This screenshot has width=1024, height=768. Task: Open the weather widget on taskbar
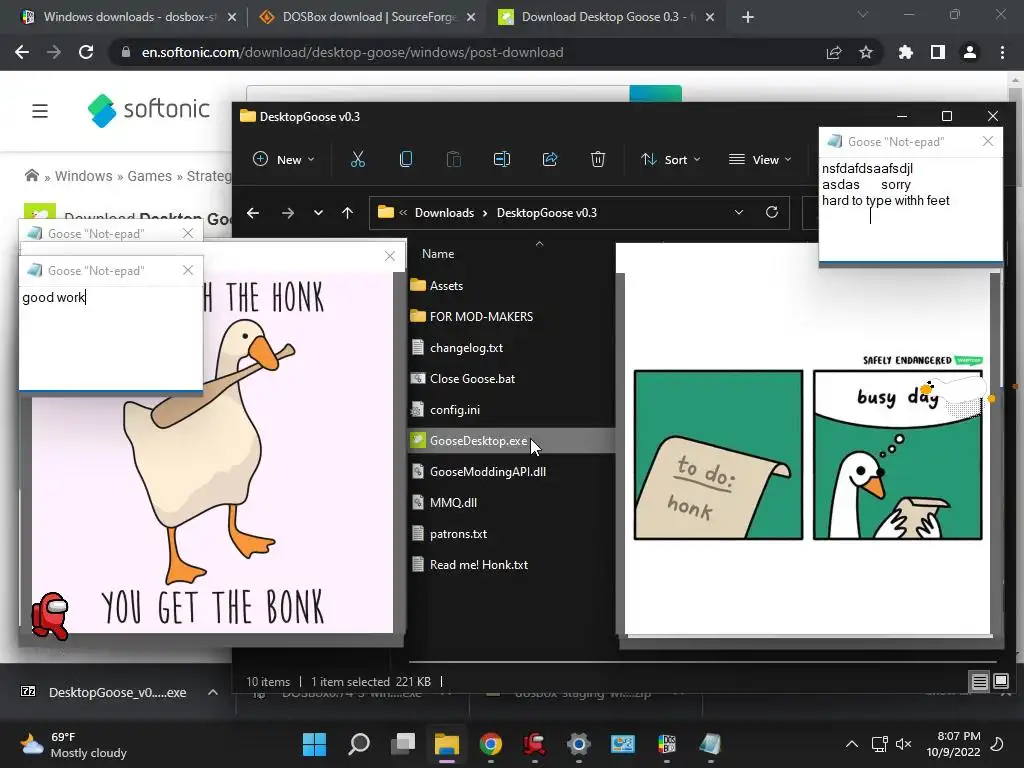click(x=73, y=744)
